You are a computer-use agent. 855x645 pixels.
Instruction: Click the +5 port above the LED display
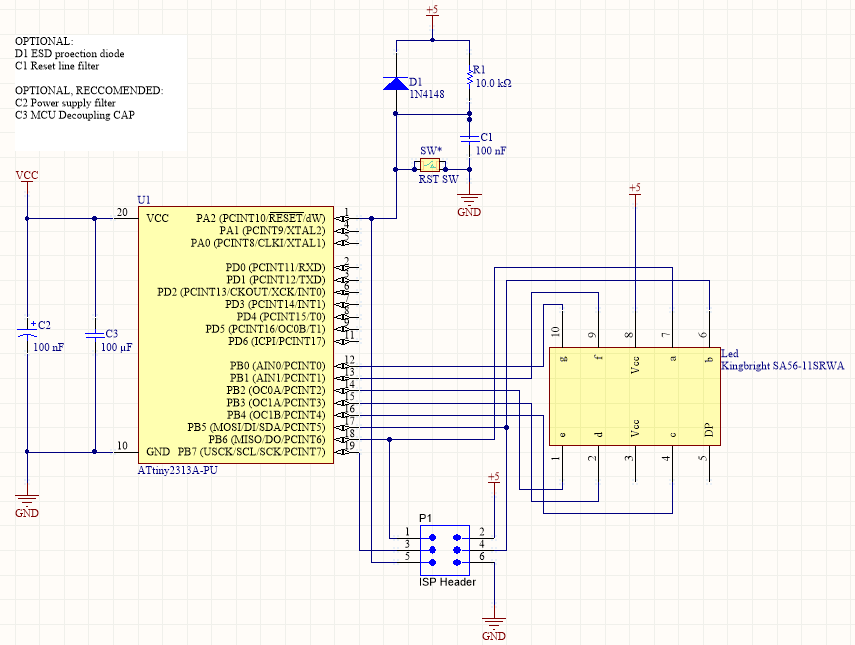(634, 193)
